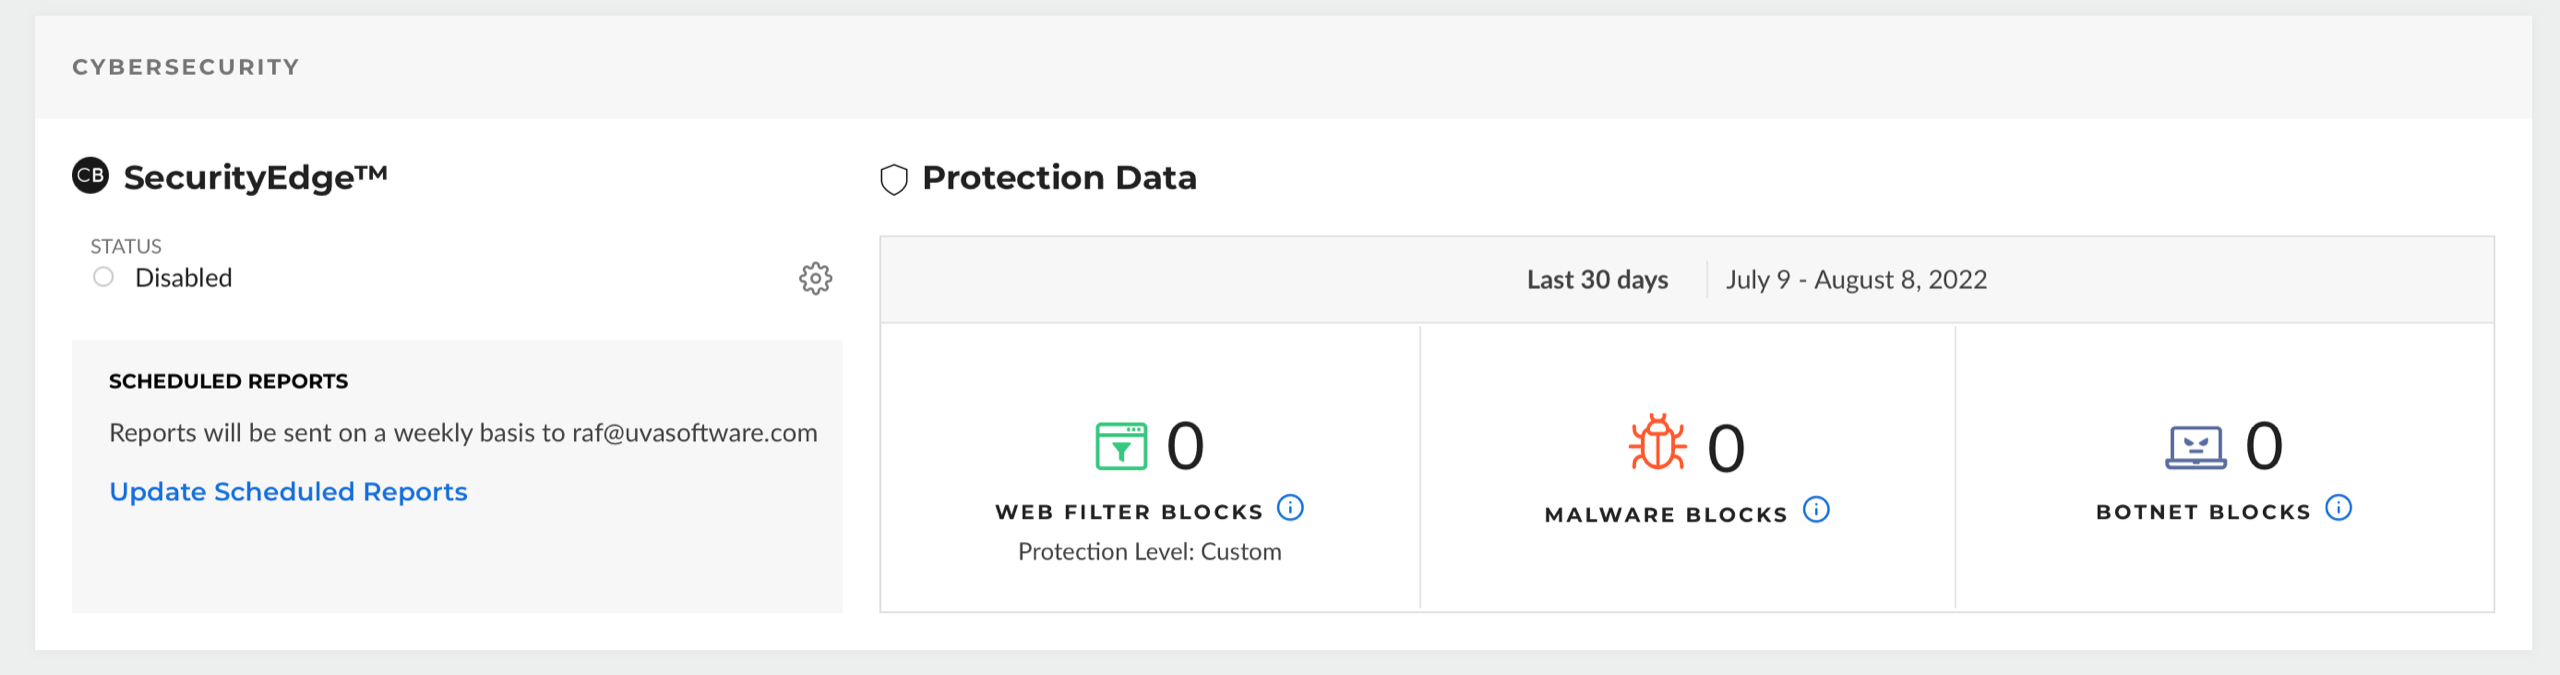This screenshot has height=675, width=2560.
Task: Change the July 9 - August 8 date range
Action: tap(1855, 280)
